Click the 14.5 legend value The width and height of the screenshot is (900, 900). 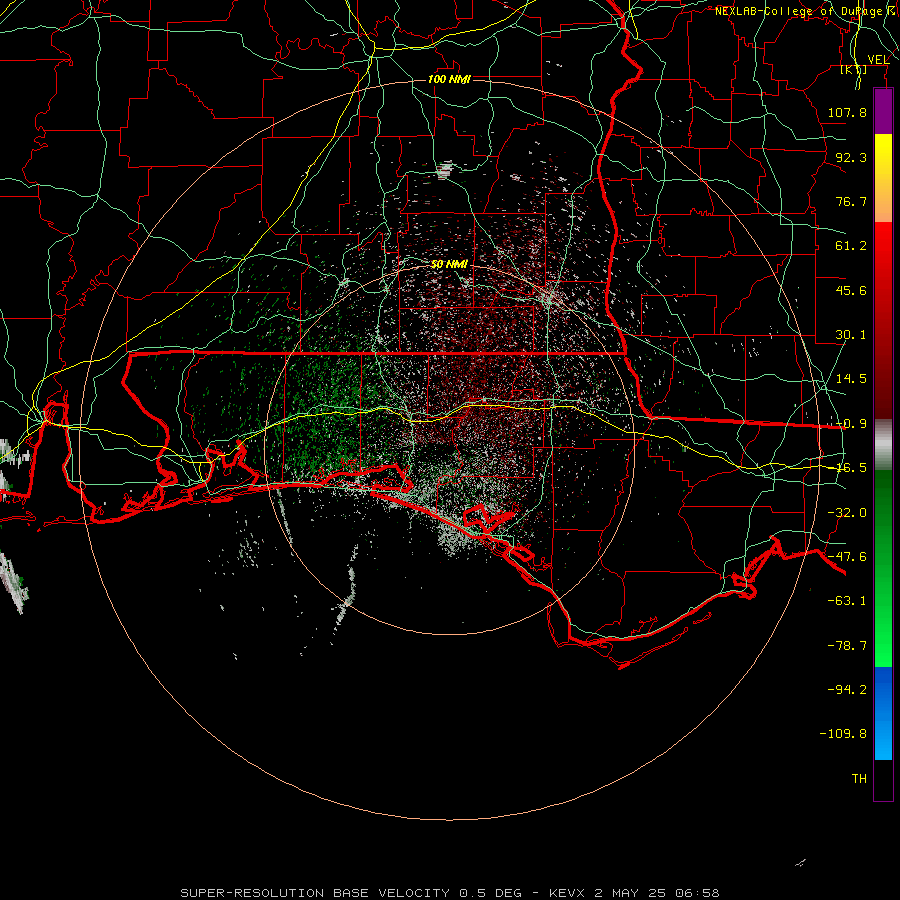tap(851, 379)
